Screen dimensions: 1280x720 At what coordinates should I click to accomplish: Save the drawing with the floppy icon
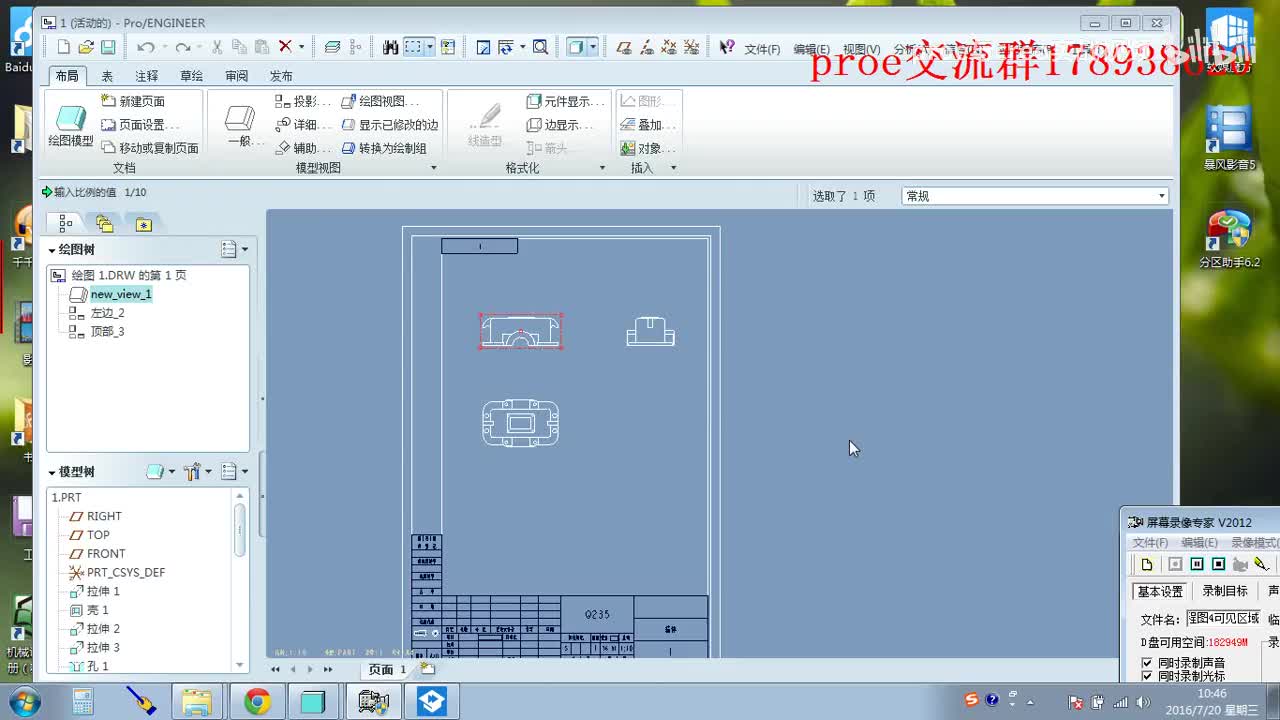click(108, 47)
